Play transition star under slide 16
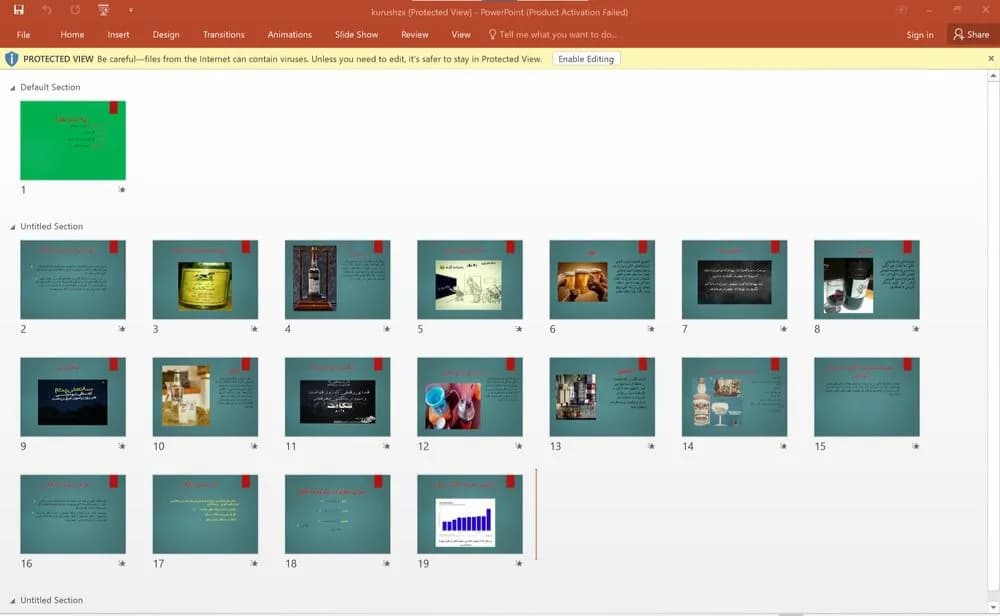 122,564
